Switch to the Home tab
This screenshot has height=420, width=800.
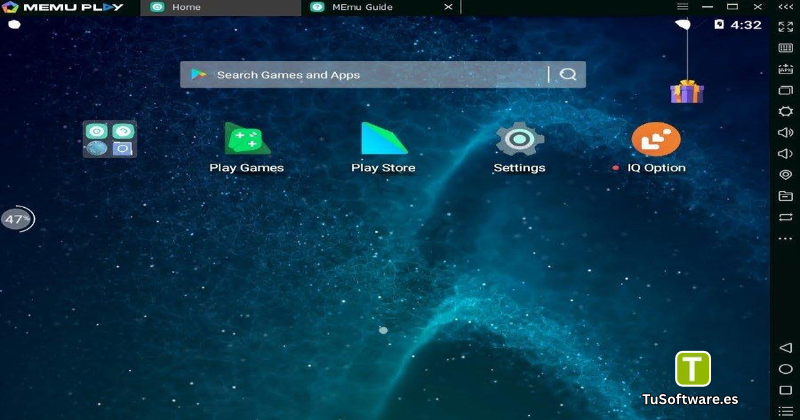[x=220, y=7]
